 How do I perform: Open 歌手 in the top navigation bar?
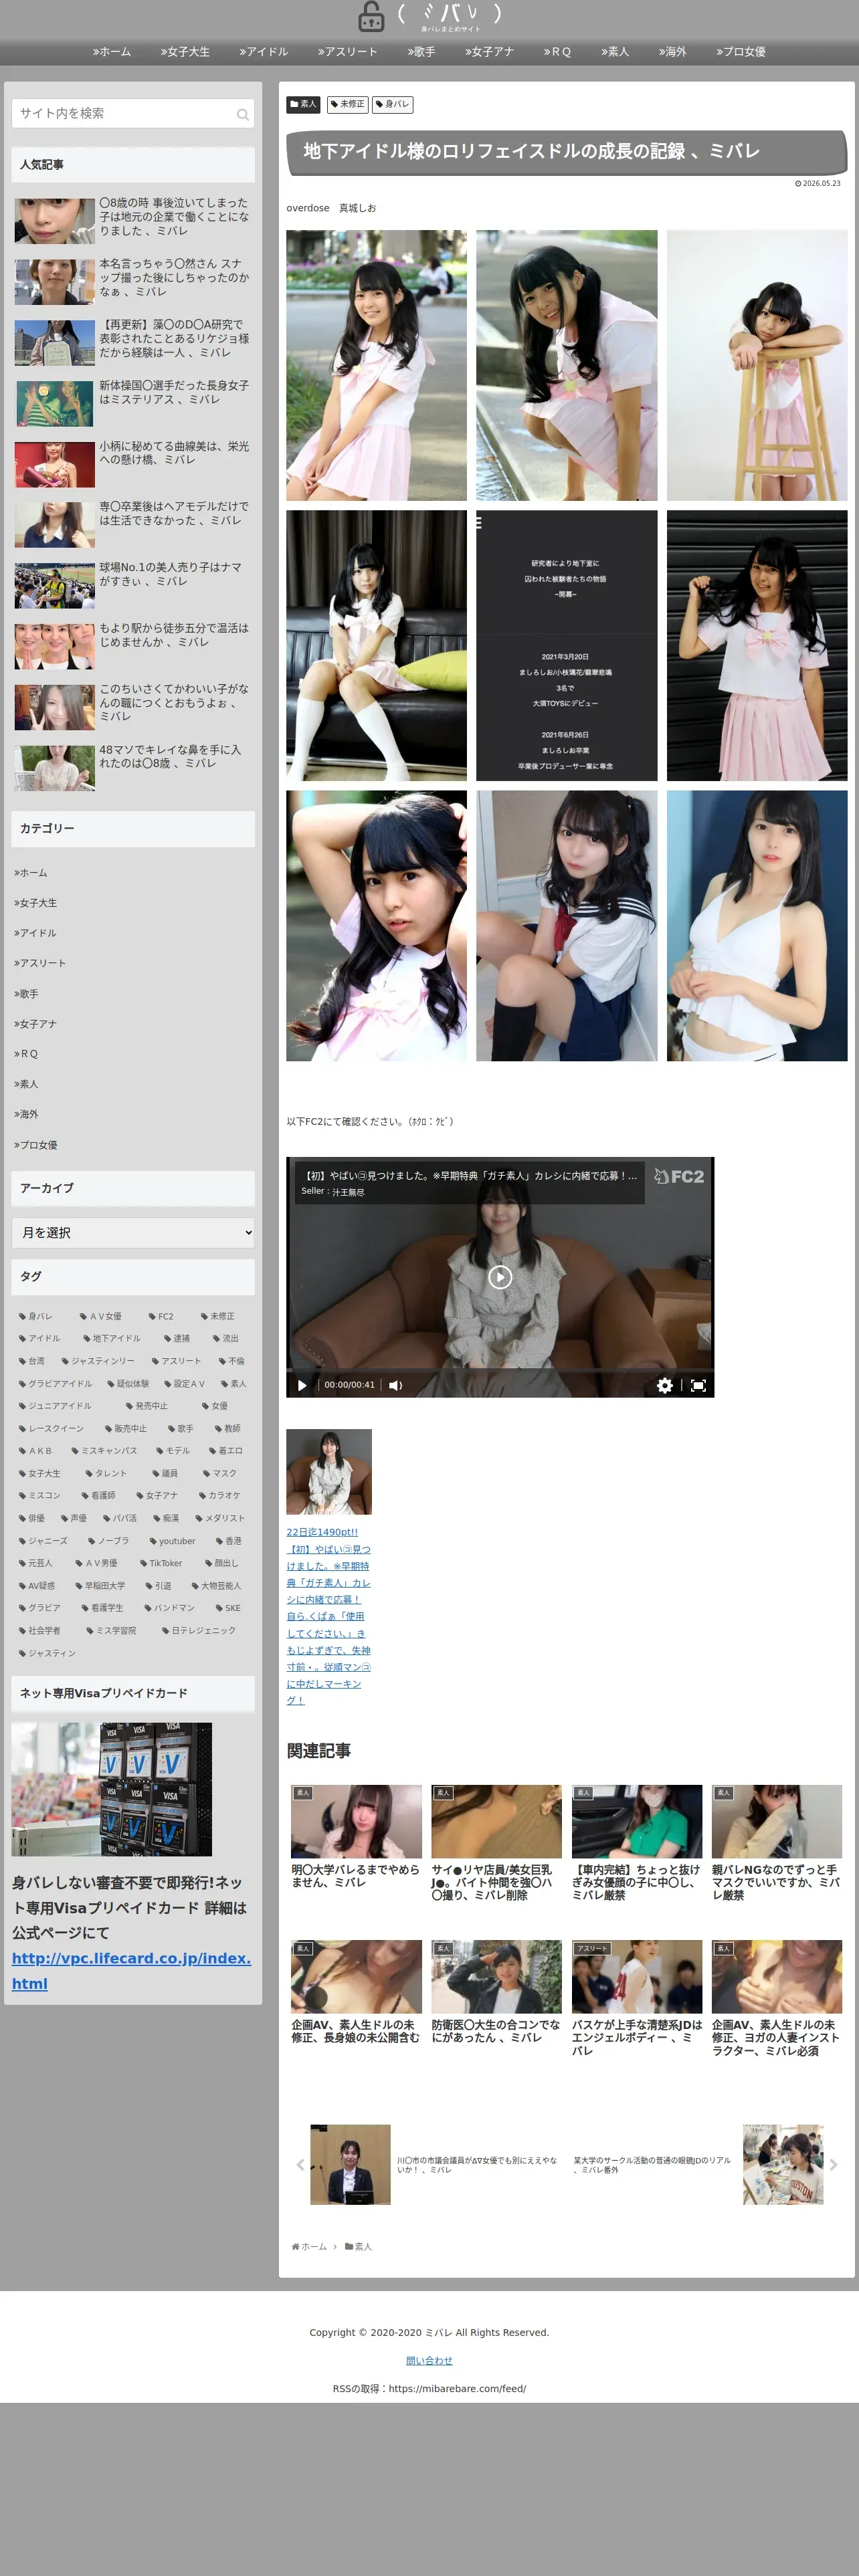point(421,52)
